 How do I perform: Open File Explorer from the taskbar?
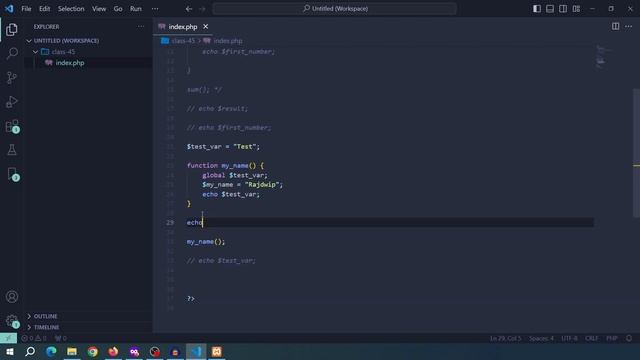click(72, 351)
